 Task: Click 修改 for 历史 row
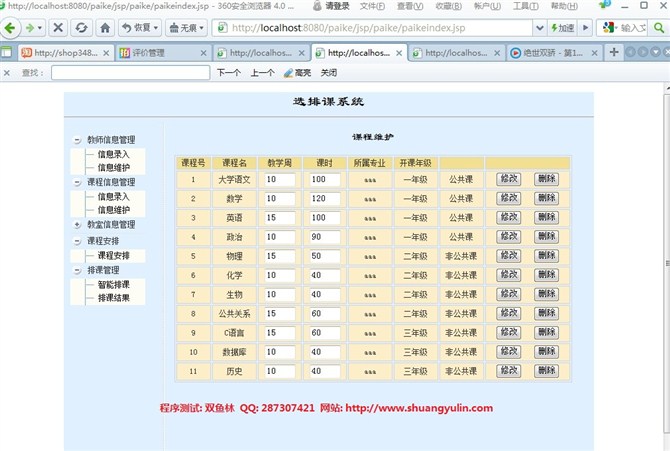(x=508, y=371)
